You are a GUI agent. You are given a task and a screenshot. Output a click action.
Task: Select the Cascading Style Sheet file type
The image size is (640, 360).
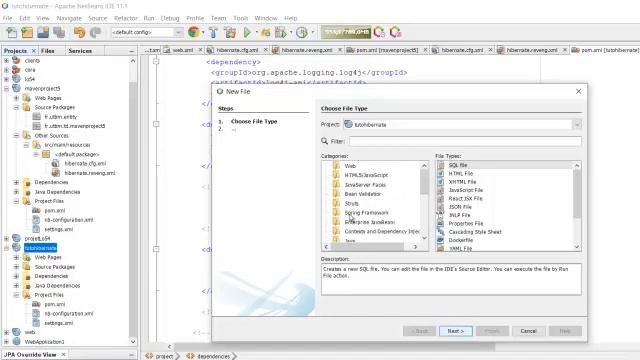coord(475,232)
